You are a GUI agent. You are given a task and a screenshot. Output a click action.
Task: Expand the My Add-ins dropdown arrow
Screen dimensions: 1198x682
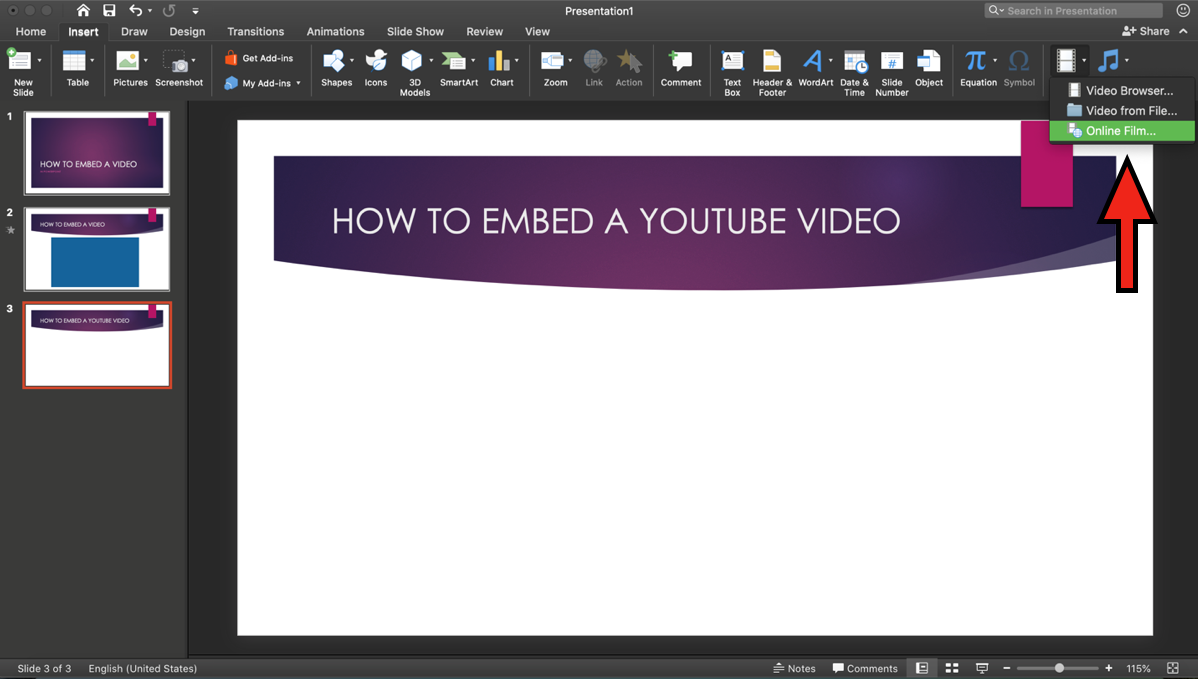coord(298,83)
